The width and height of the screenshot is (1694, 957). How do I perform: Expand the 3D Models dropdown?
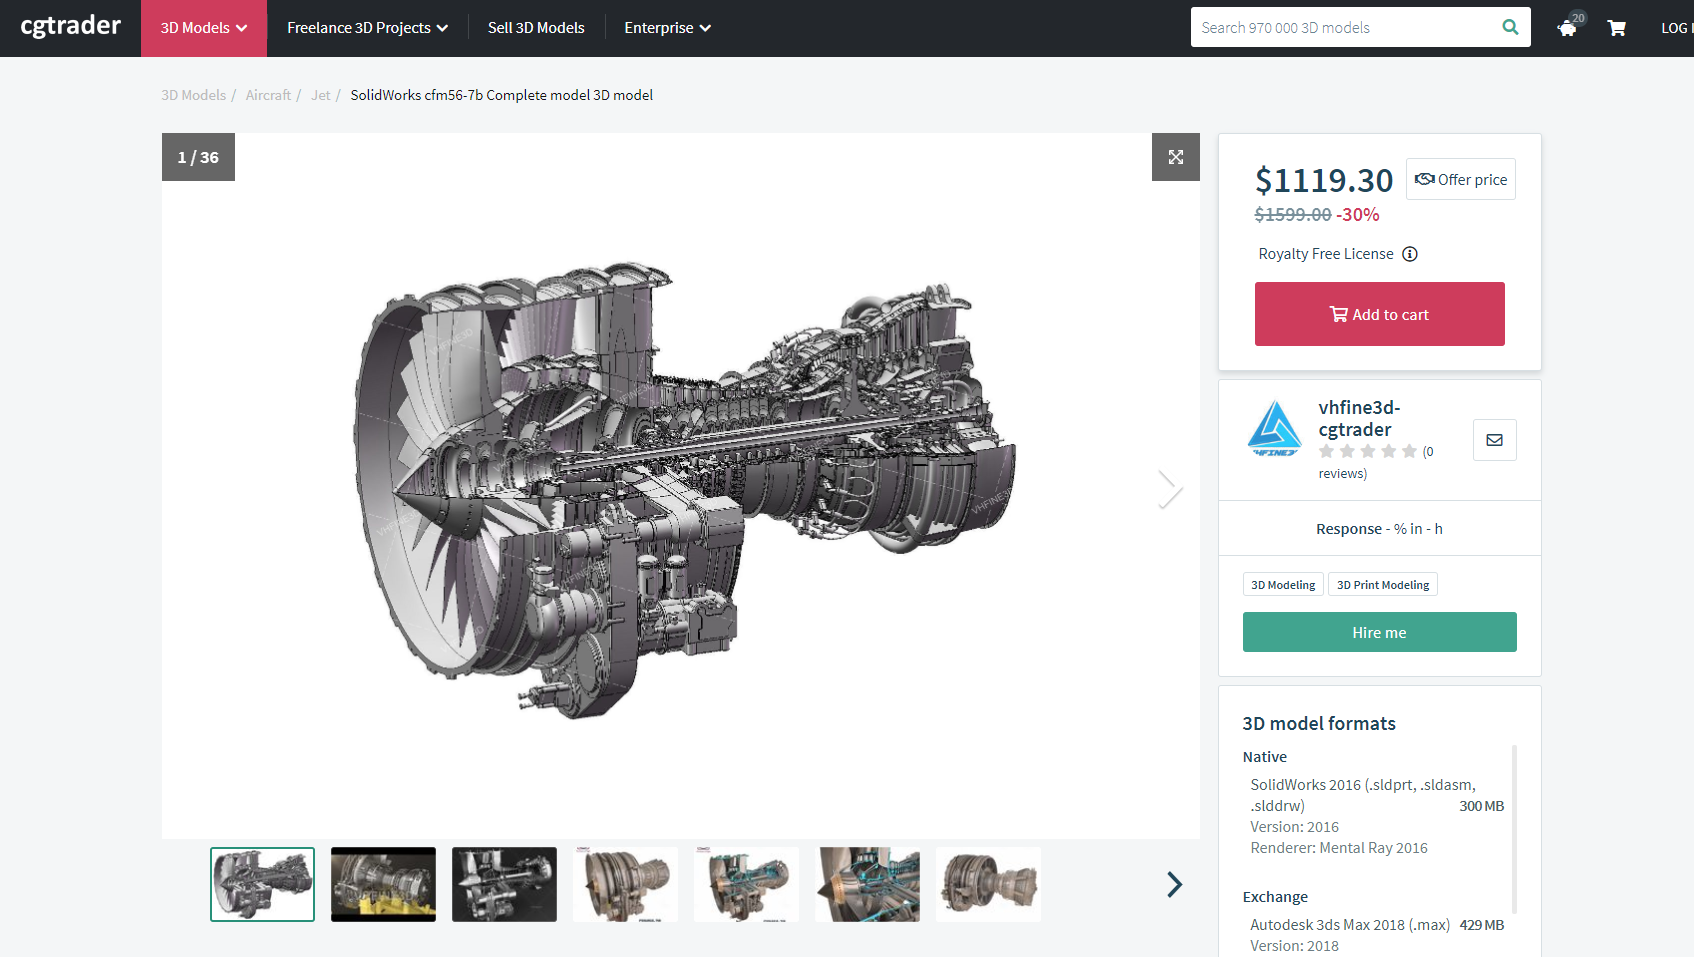coord(203,28)
